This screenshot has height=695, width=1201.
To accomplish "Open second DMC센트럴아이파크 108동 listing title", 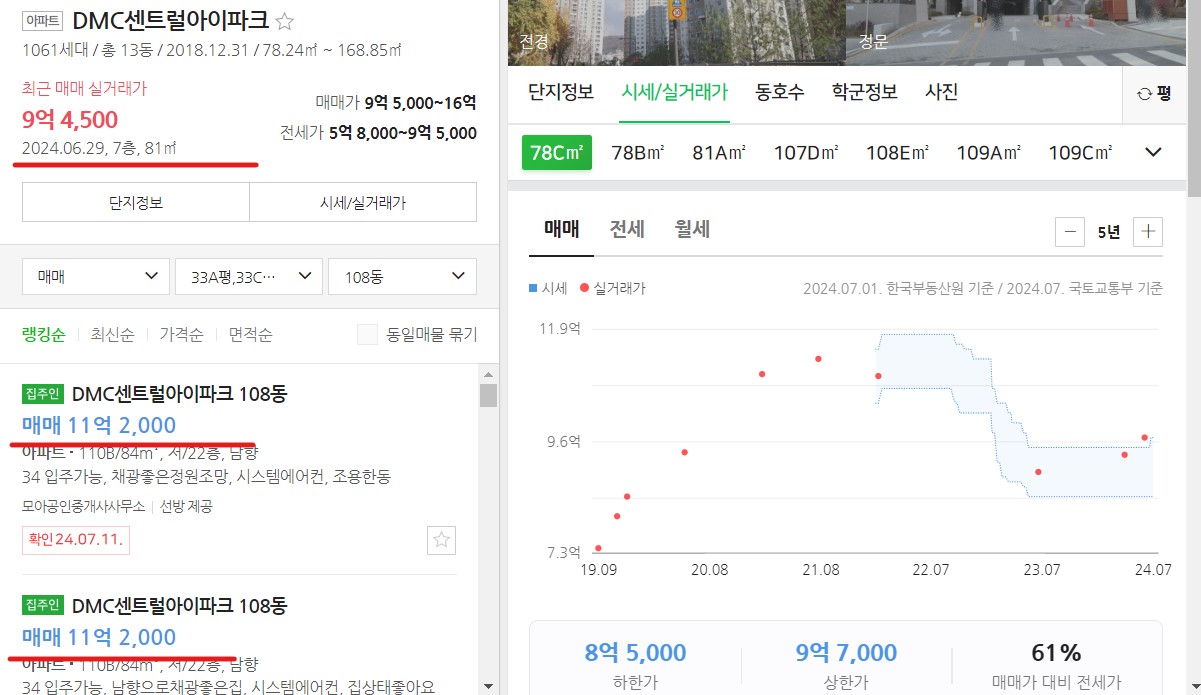I will pos(179,605).
